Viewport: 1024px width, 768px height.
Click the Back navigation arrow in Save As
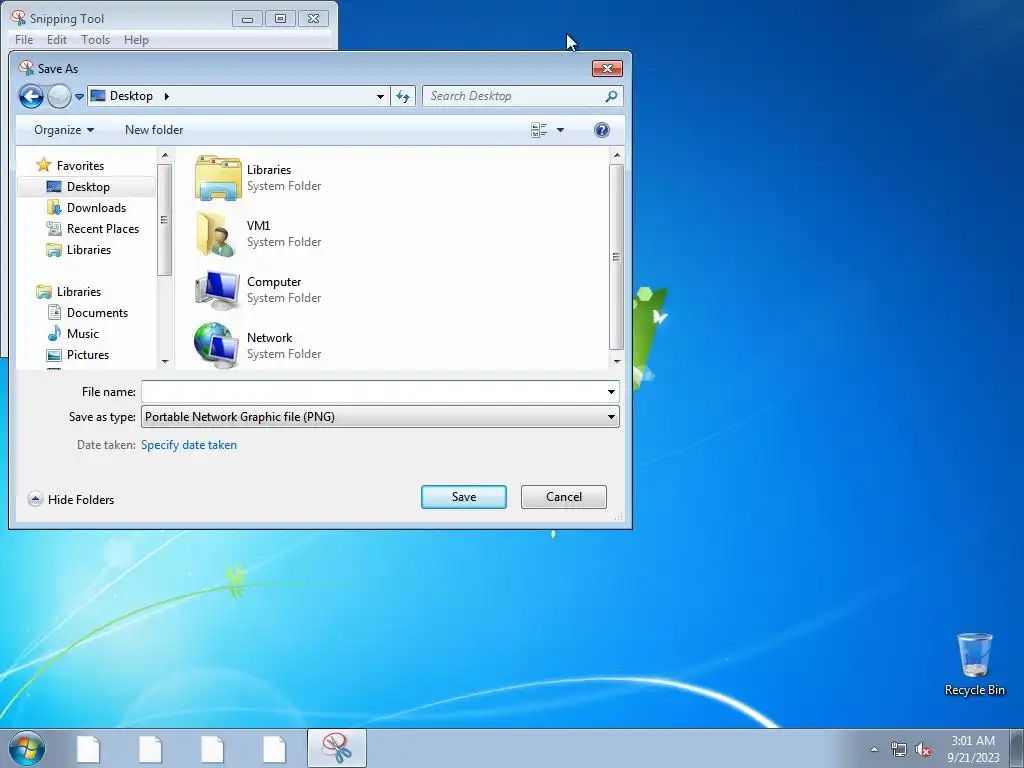click(31, 96)
